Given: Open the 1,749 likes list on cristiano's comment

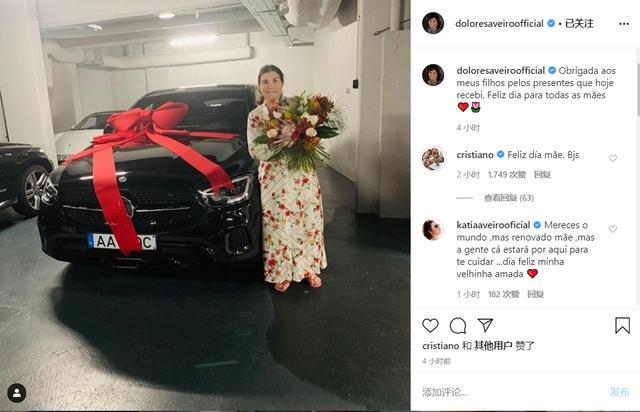Looking at the screenshot, I should click(507, 175).
